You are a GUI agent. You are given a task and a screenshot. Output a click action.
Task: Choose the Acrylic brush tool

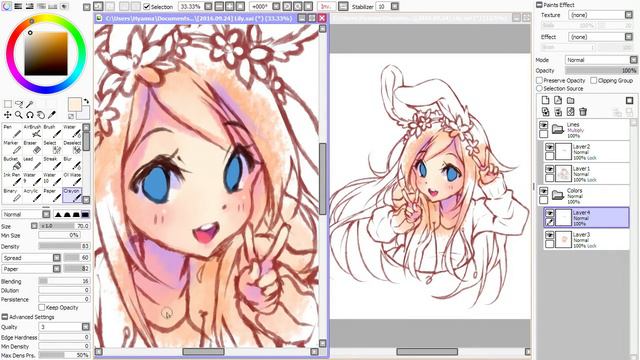coord(32,195)
